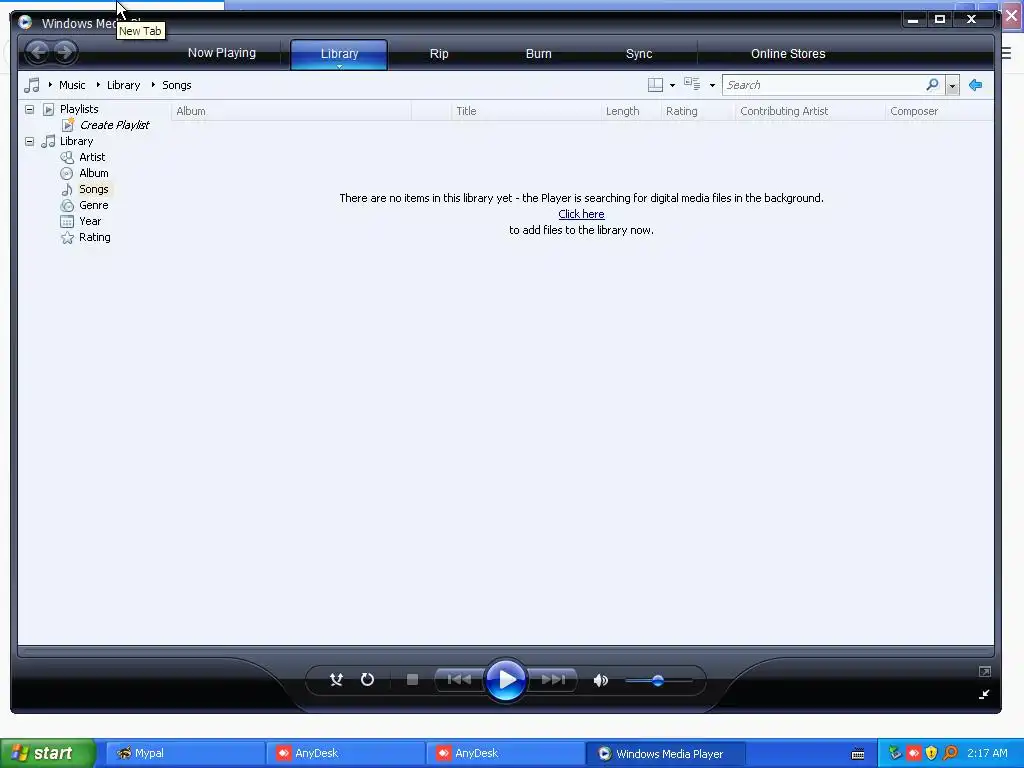The width and height of the screenshot is (1024, 768).
Task: Open the Genre view
Action: coord(93,205)
